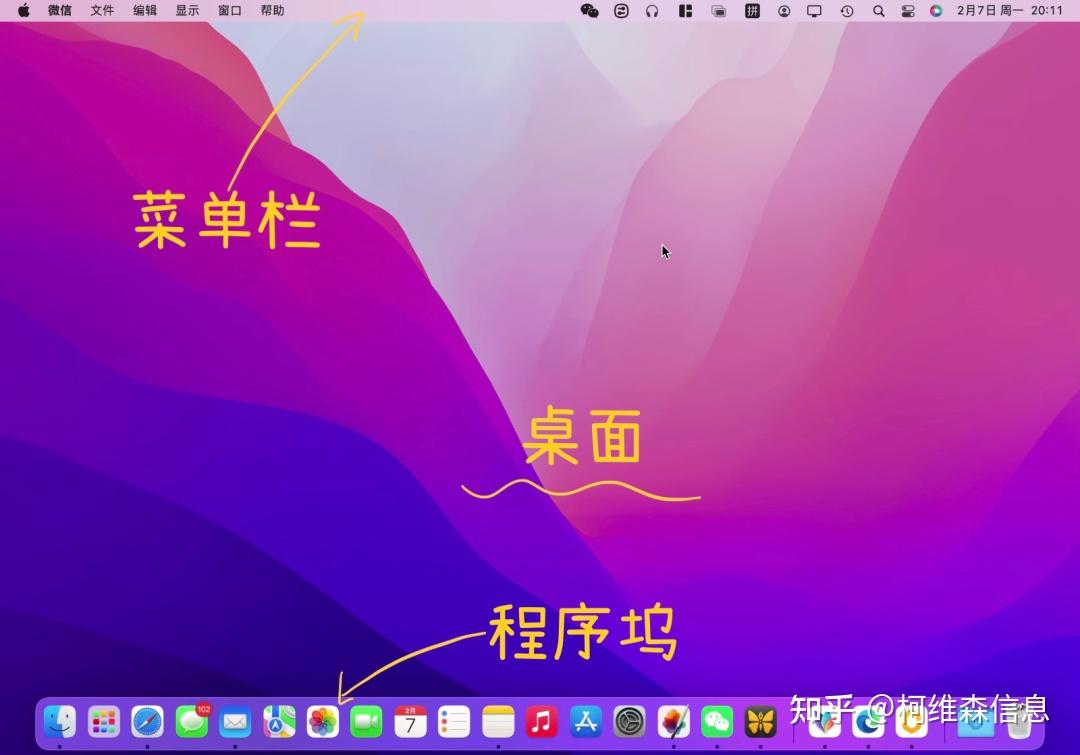
Task: Open the butterfly app in Dock
Action: [761, 722]
